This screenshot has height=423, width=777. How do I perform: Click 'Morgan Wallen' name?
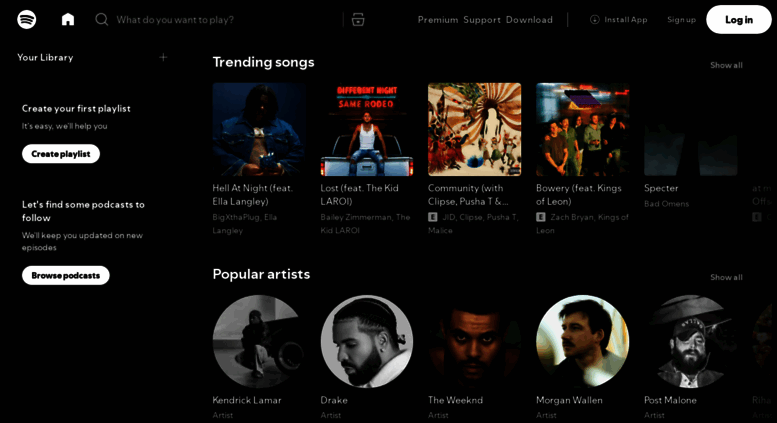[x=569, y=400]
